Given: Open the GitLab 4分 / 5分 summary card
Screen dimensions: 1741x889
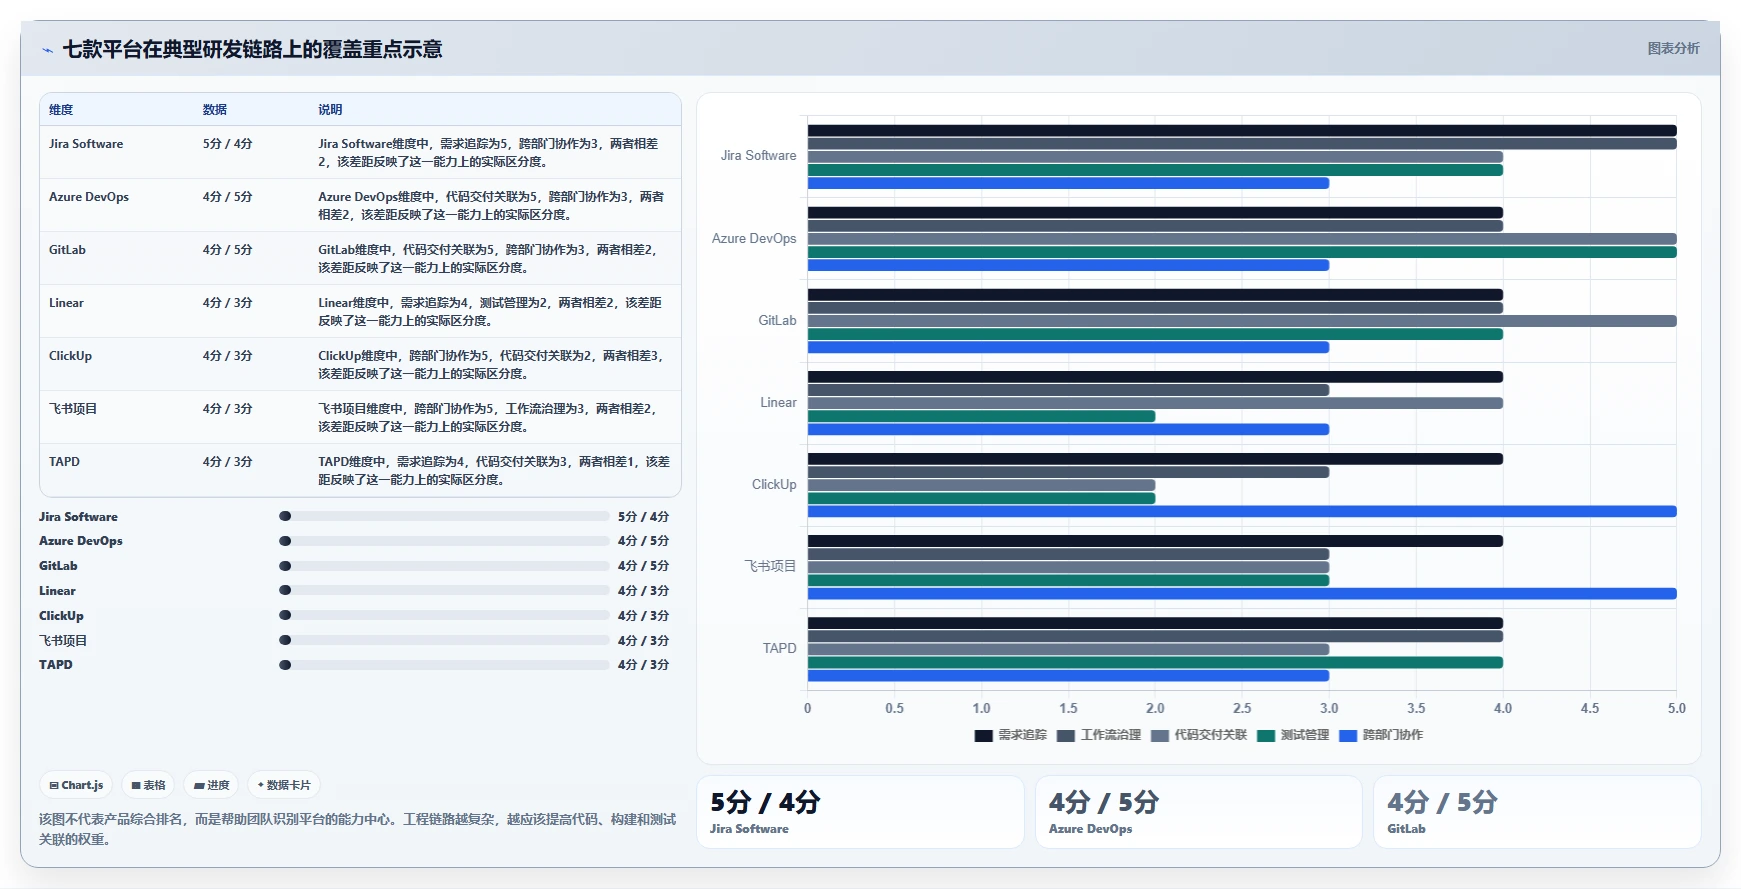Looking at the screenshot, I should click(1537, 812).
